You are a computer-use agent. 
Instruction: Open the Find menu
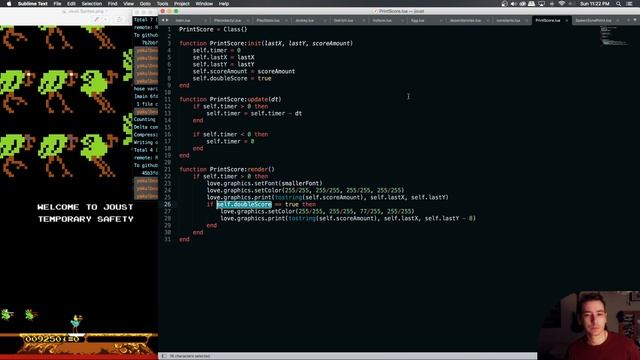112,4
